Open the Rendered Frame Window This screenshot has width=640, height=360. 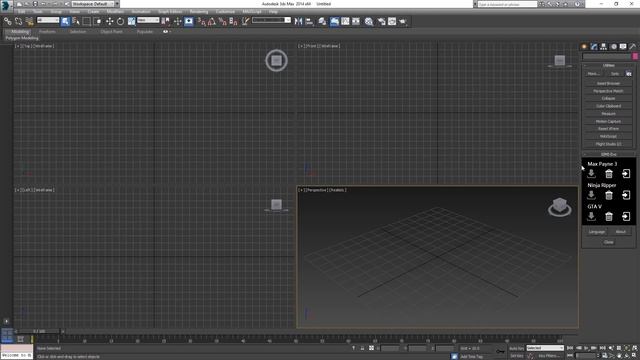pyautogui.click(x=392, y=21)
